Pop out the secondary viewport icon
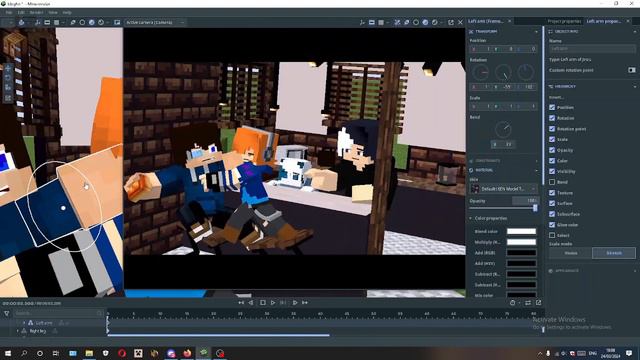The height and width of the screenshot is (360, 640). tap(451, 22)
